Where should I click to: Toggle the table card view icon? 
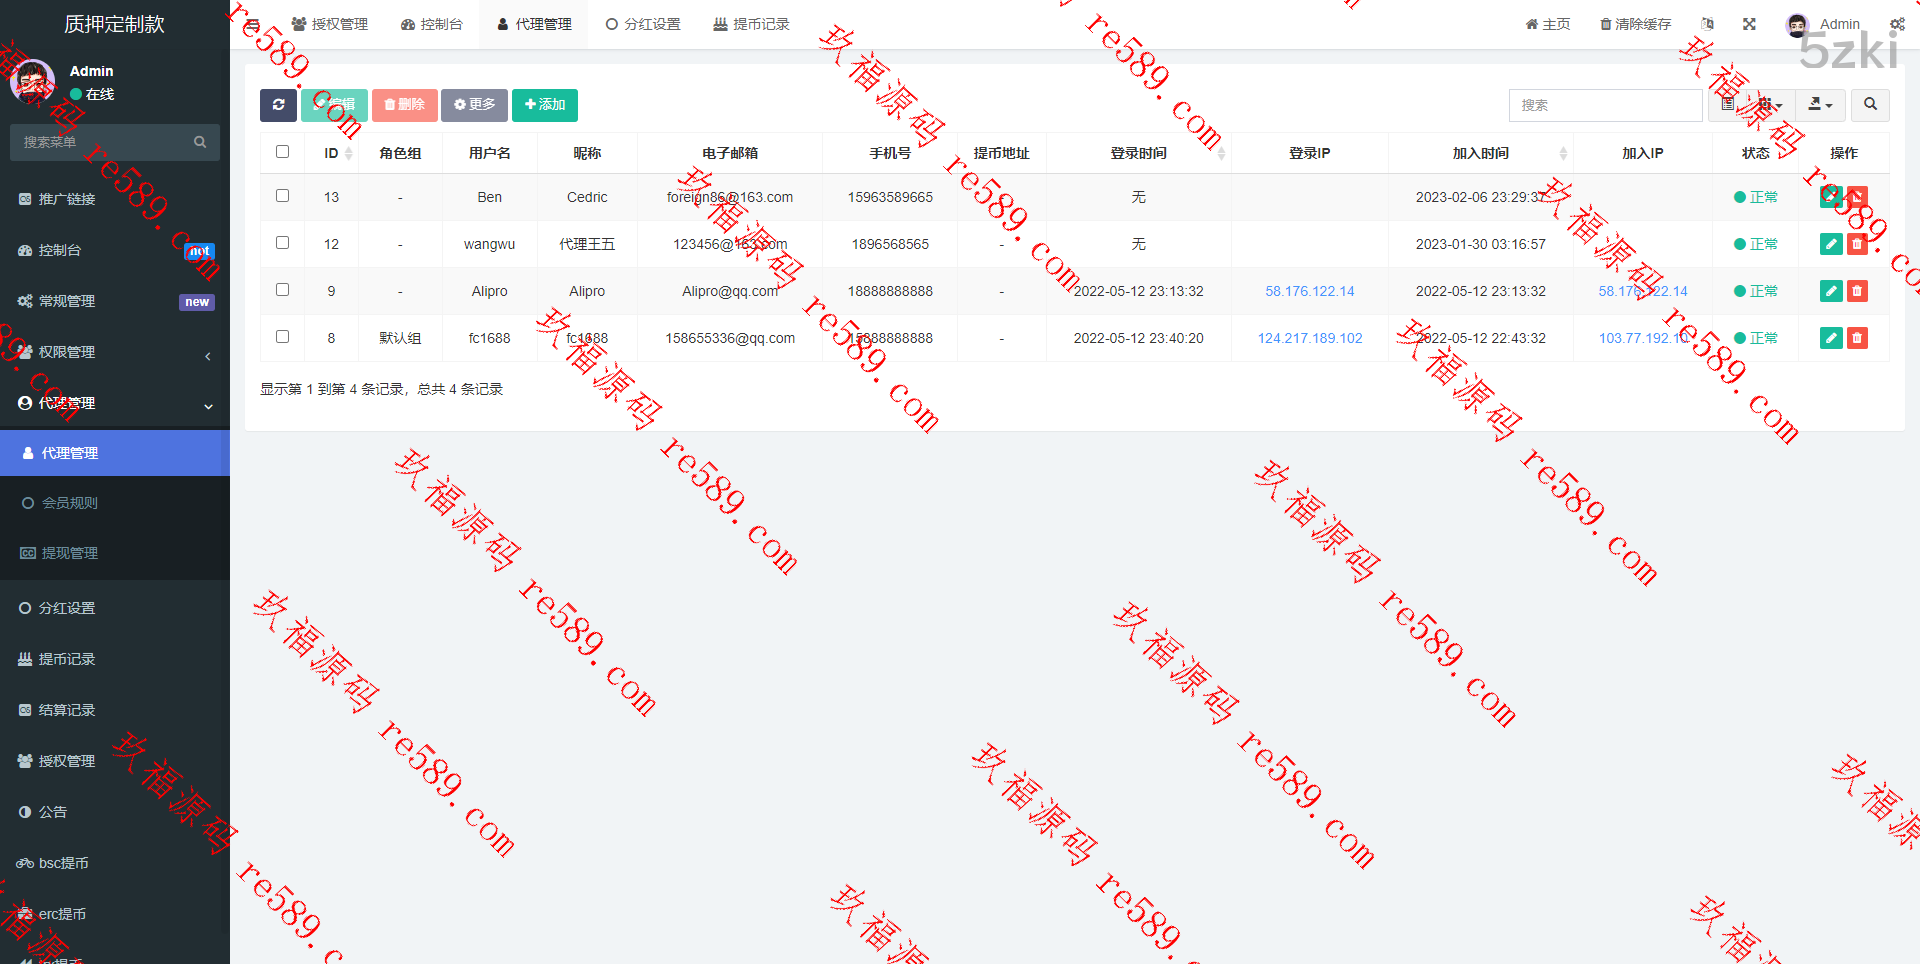[1727, 105]
